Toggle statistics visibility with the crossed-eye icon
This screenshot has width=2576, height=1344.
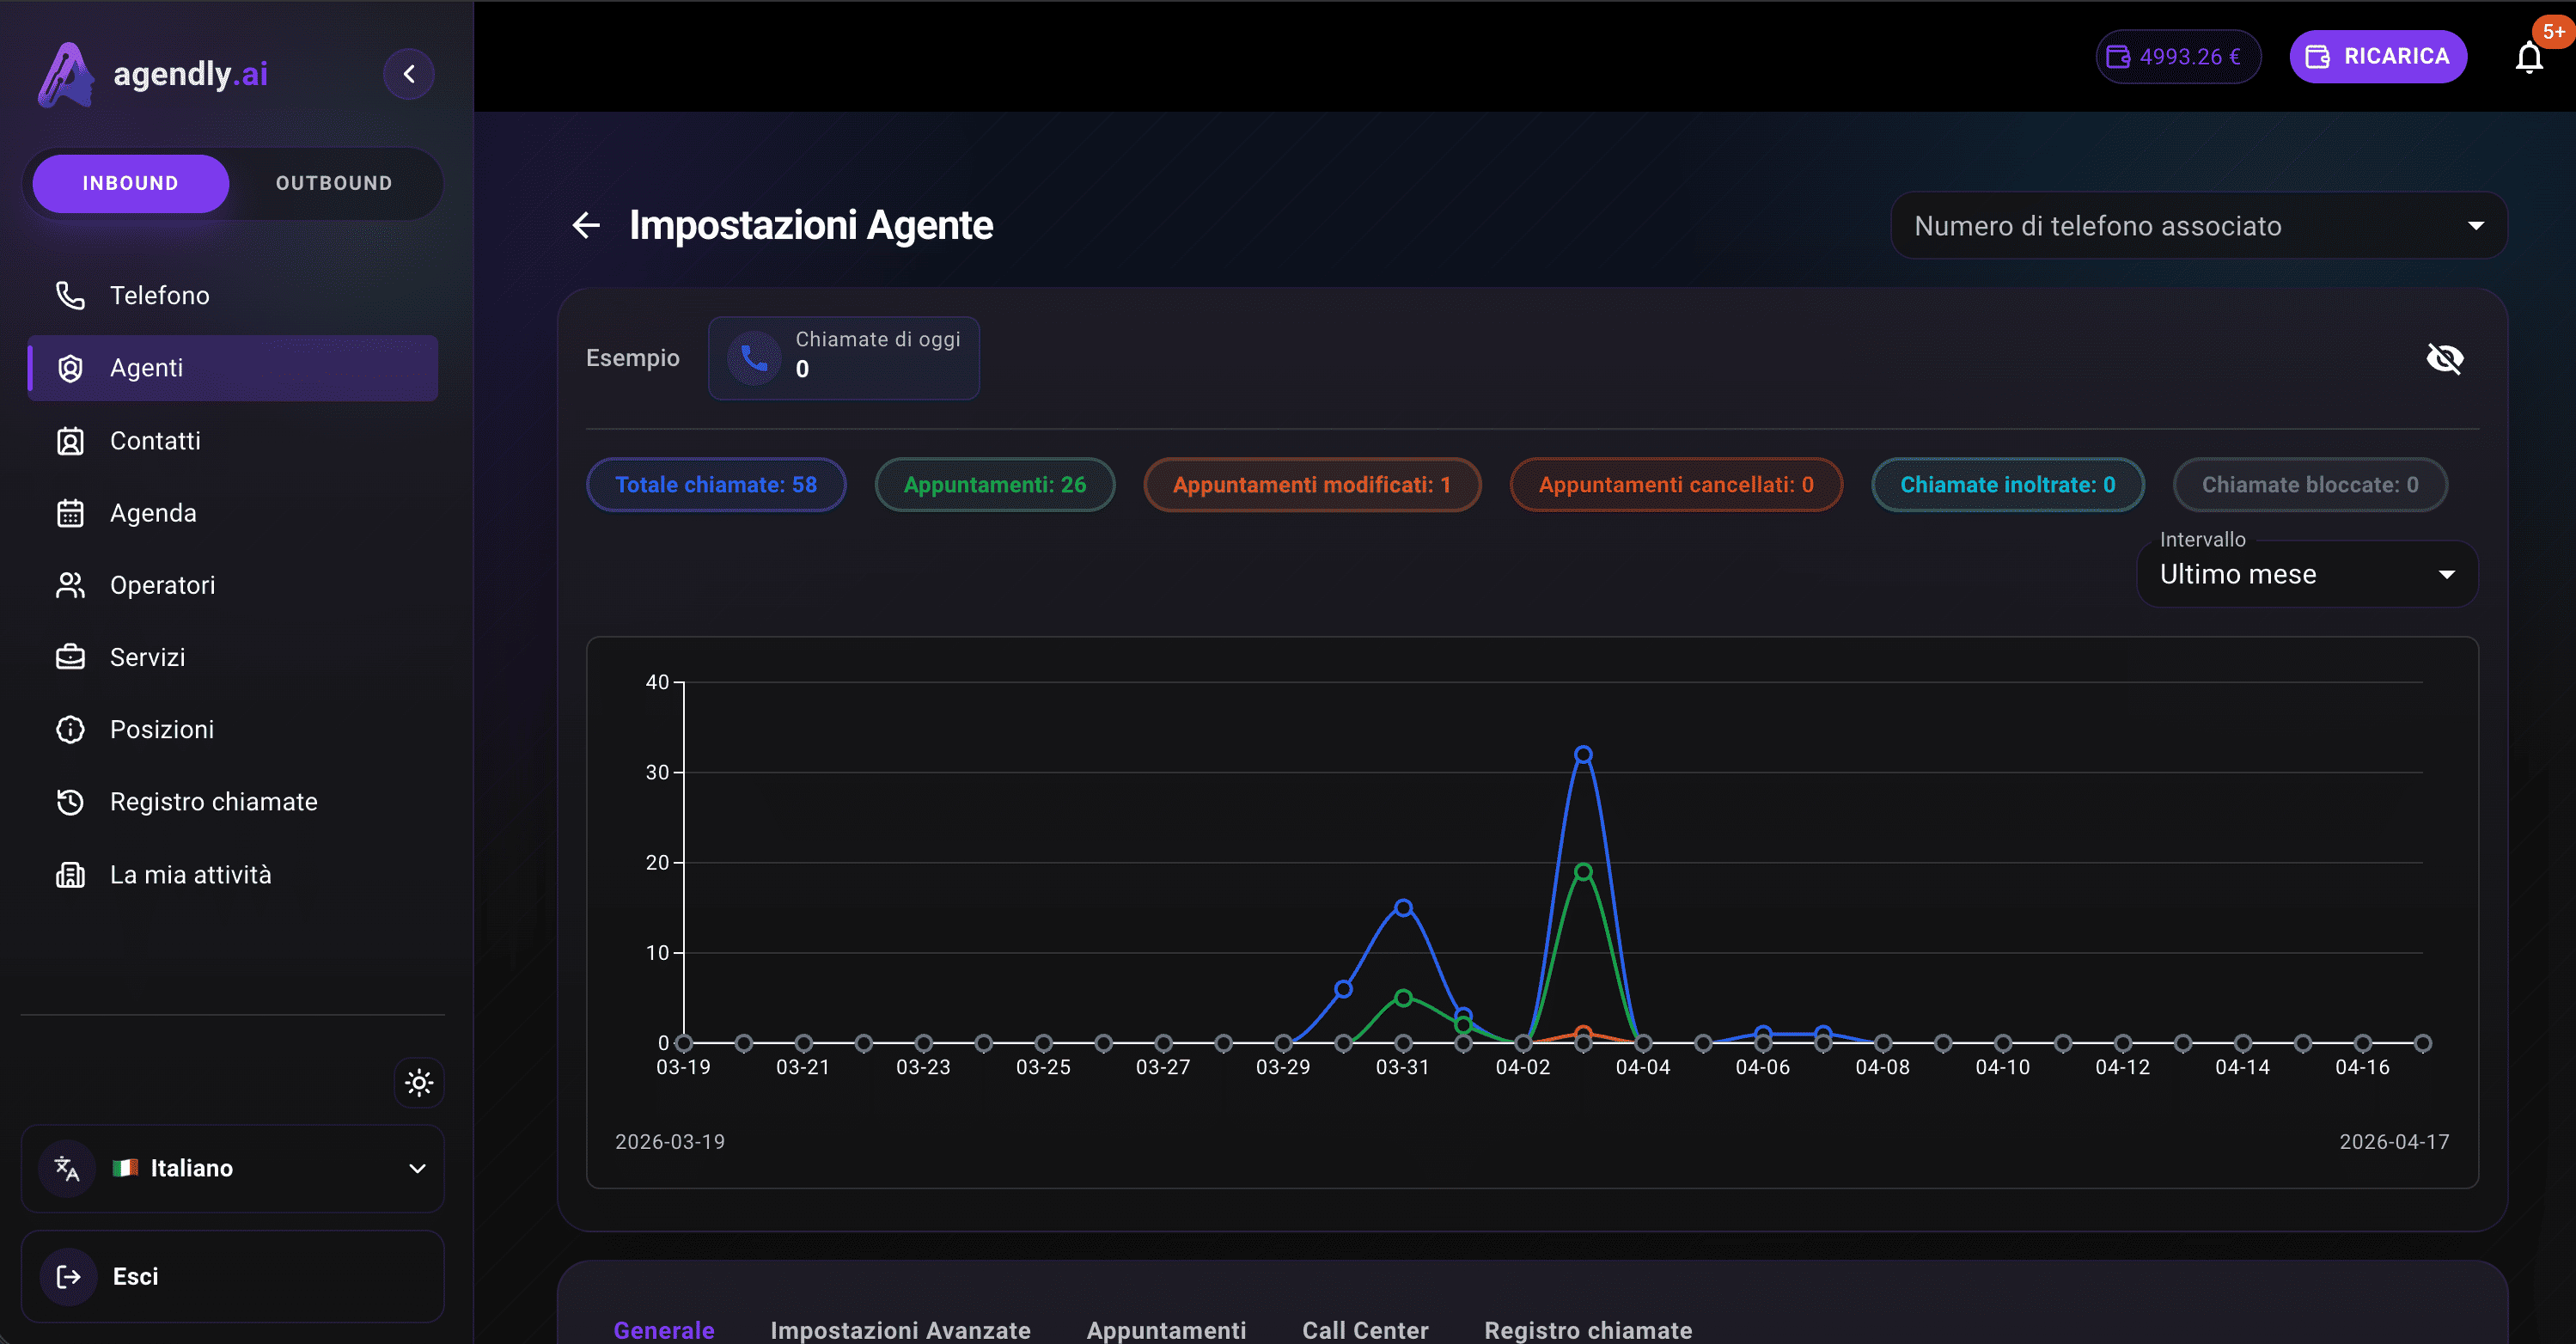(x=2445, y=358)
